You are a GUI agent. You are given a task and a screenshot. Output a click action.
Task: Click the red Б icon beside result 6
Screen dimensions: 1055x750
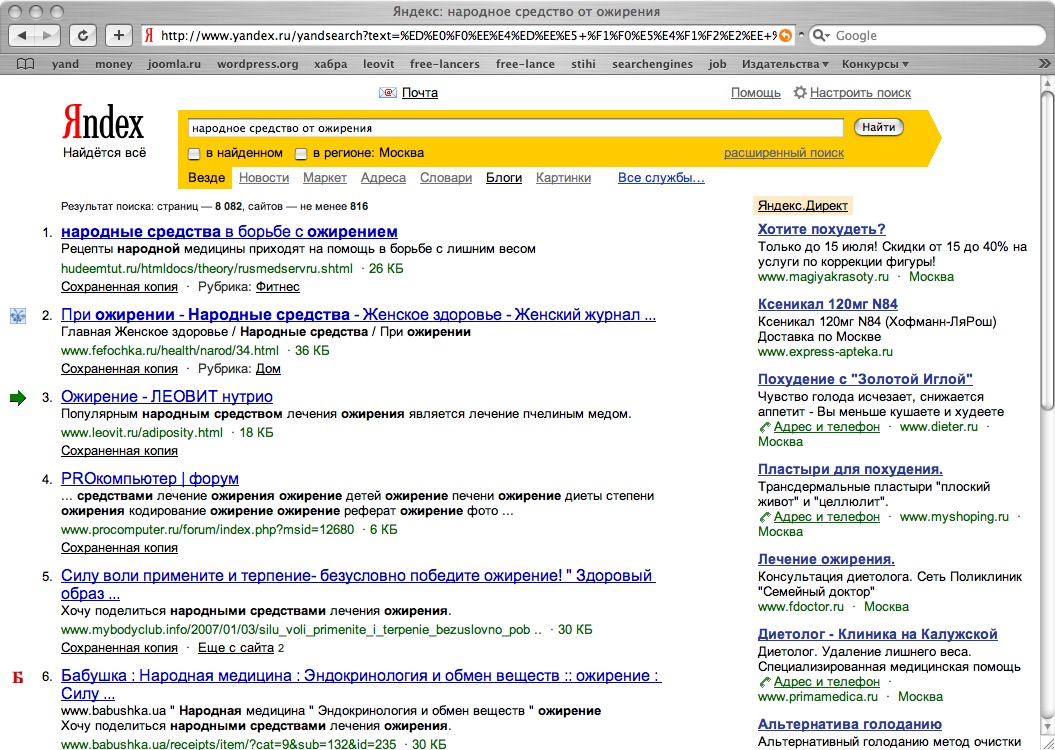click(18, 677)
